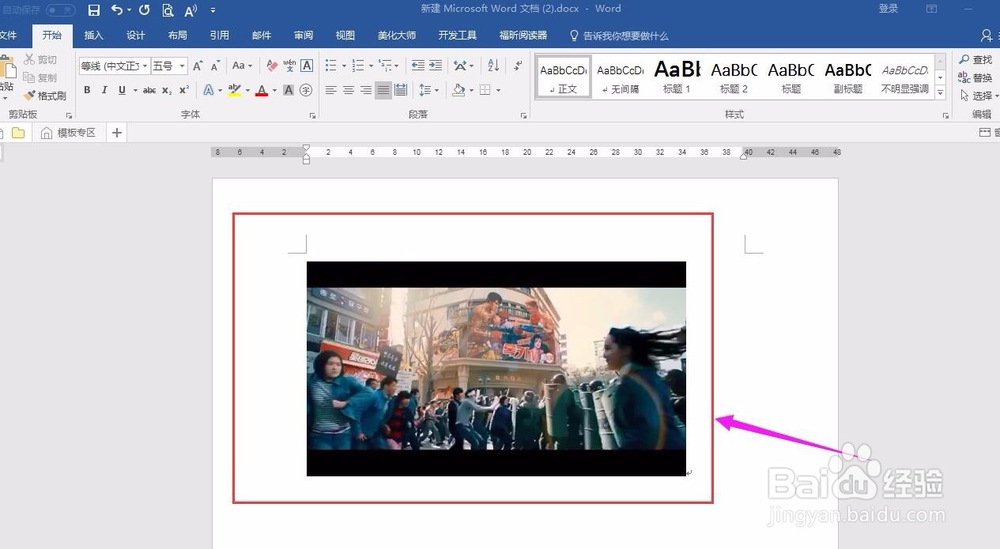
Task: Switch to the 插入 tab
Action: point(93,36)
